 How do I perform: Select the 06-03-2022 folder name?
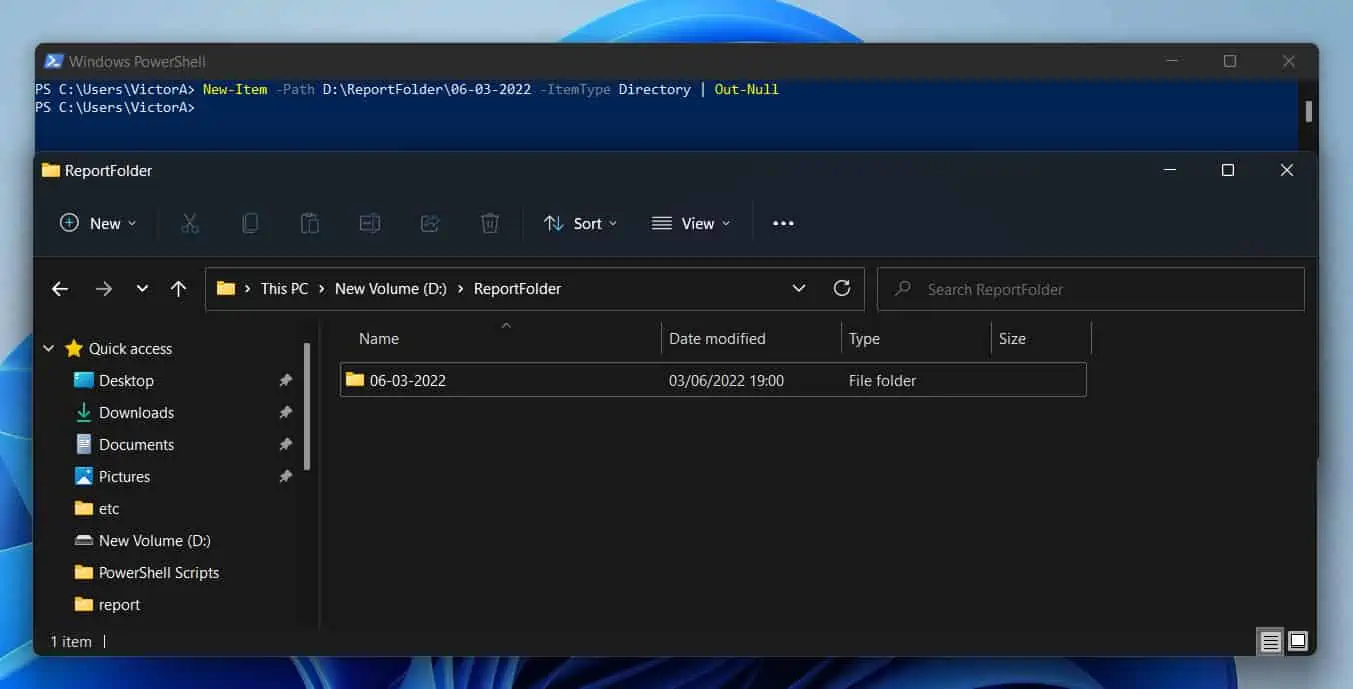408,380
